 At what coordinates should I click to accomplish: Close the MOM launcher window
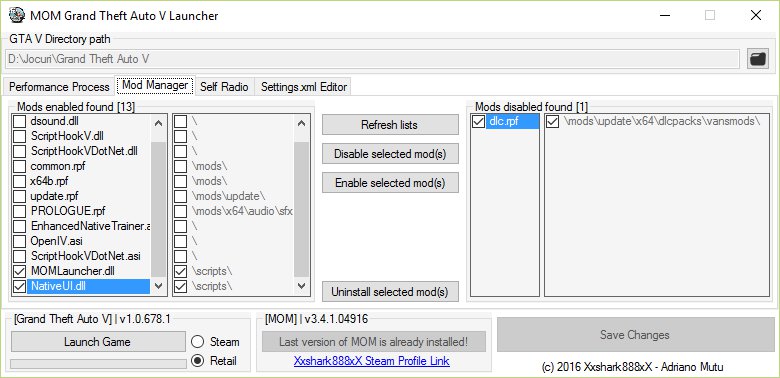(756, 15)
